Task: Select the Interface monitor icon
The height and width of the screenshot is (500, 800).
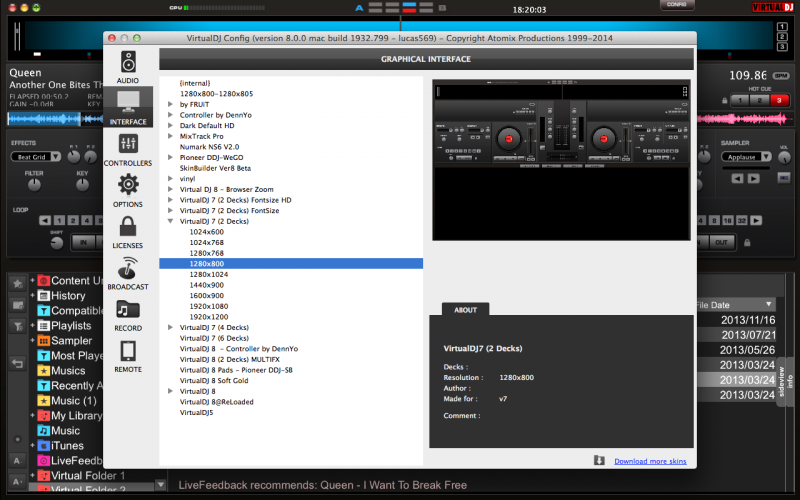Action: coord(128,106)
